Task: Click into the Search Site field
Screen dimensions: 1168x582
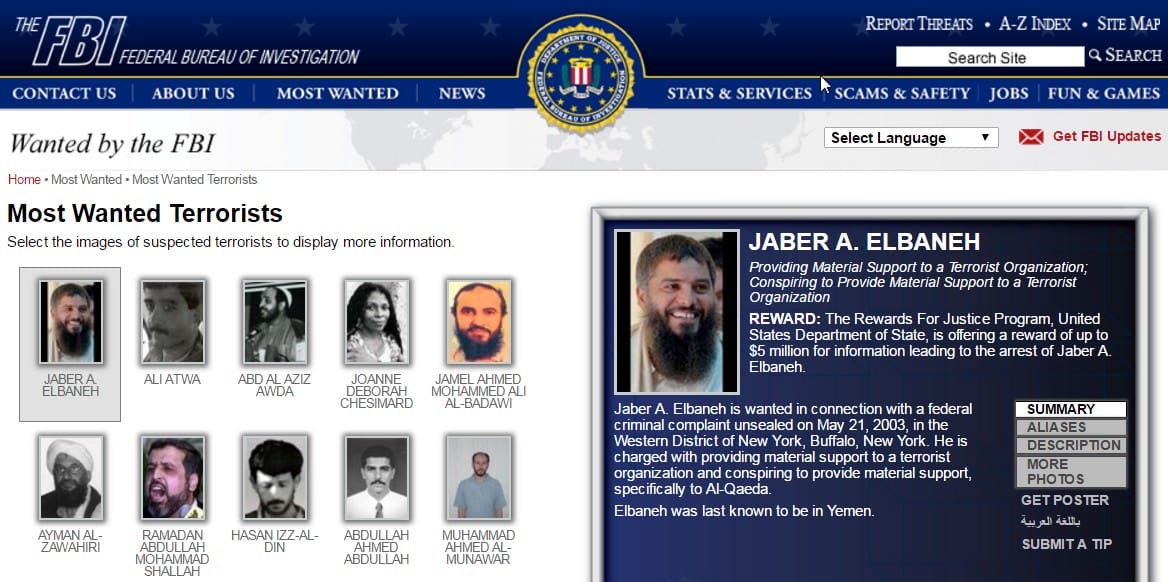Action: tap(989, 57)
